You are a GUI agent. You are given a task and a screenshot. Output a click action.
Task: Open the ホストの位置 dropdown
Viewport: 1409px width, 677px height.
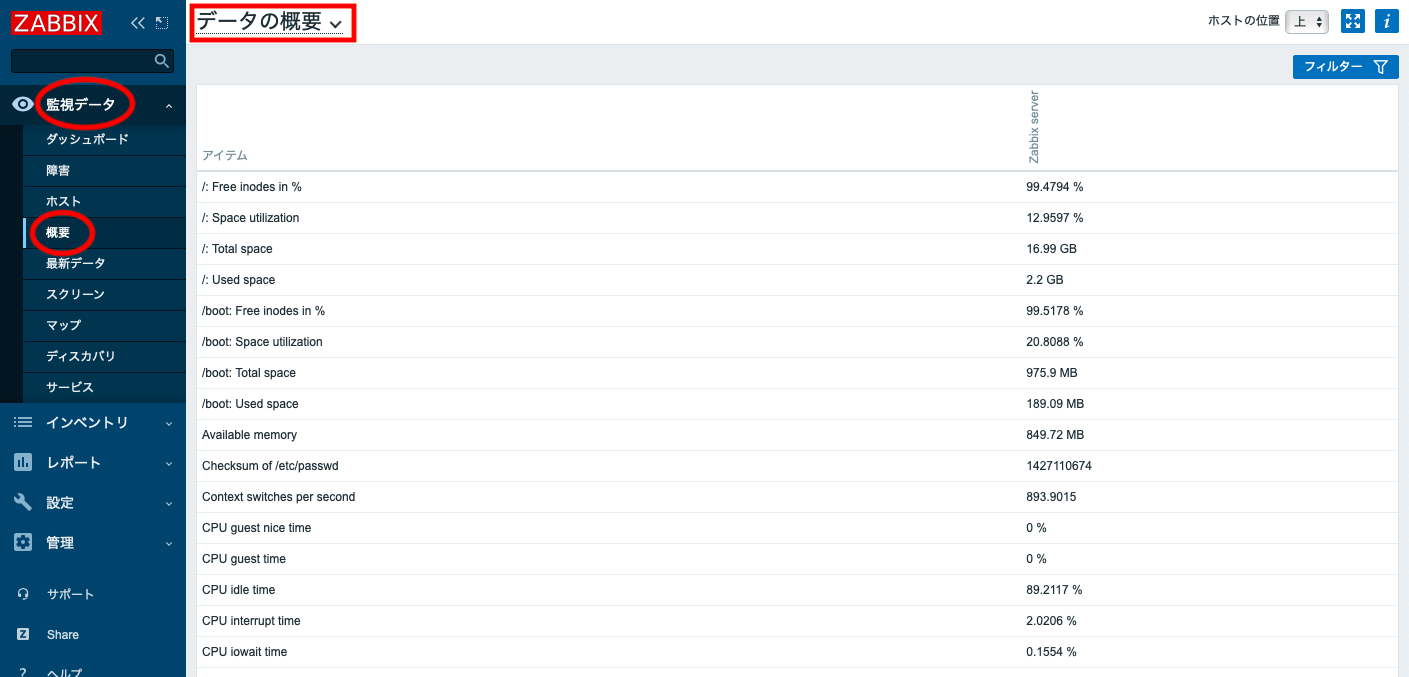[1307, 21]
